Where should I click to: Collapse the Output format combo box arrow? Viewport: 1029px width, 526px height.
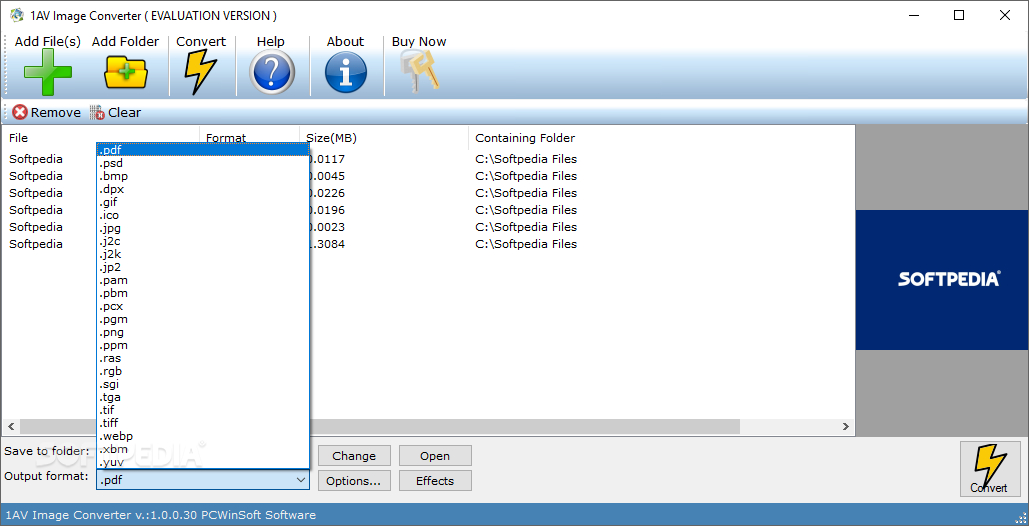coord(301,479)
